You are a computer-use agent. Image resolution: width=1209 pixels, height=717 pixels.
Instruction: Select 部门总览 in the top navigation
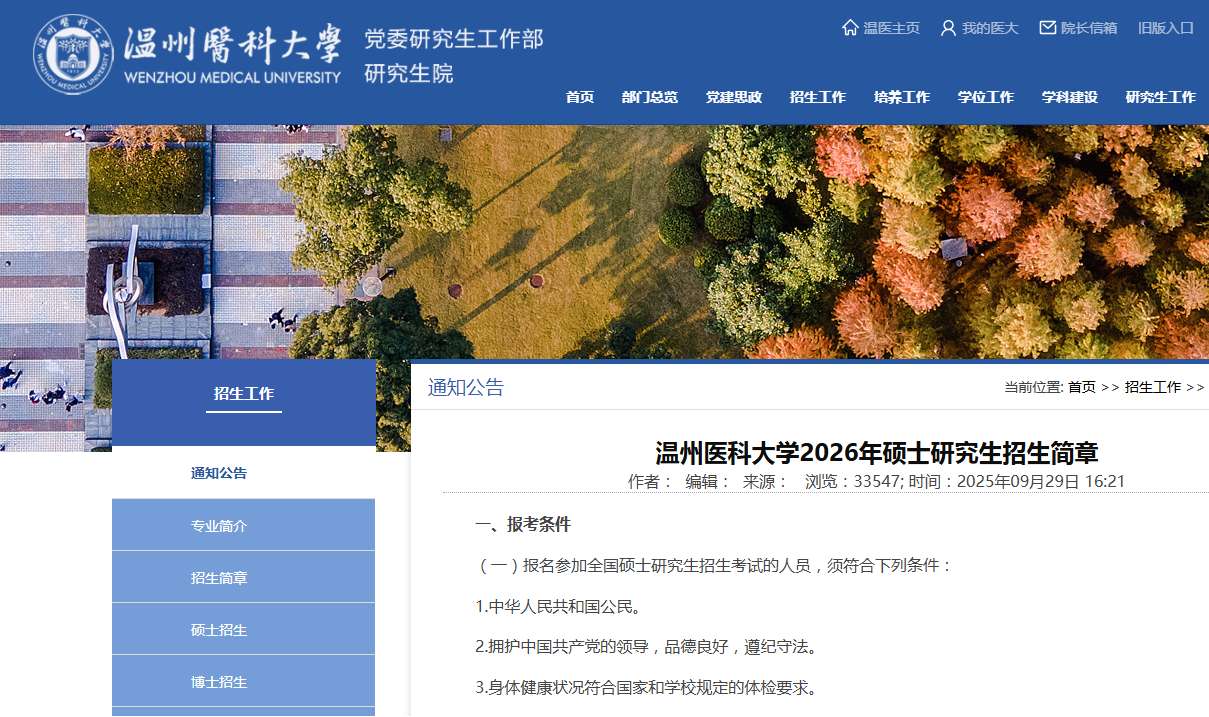(649, 97)
